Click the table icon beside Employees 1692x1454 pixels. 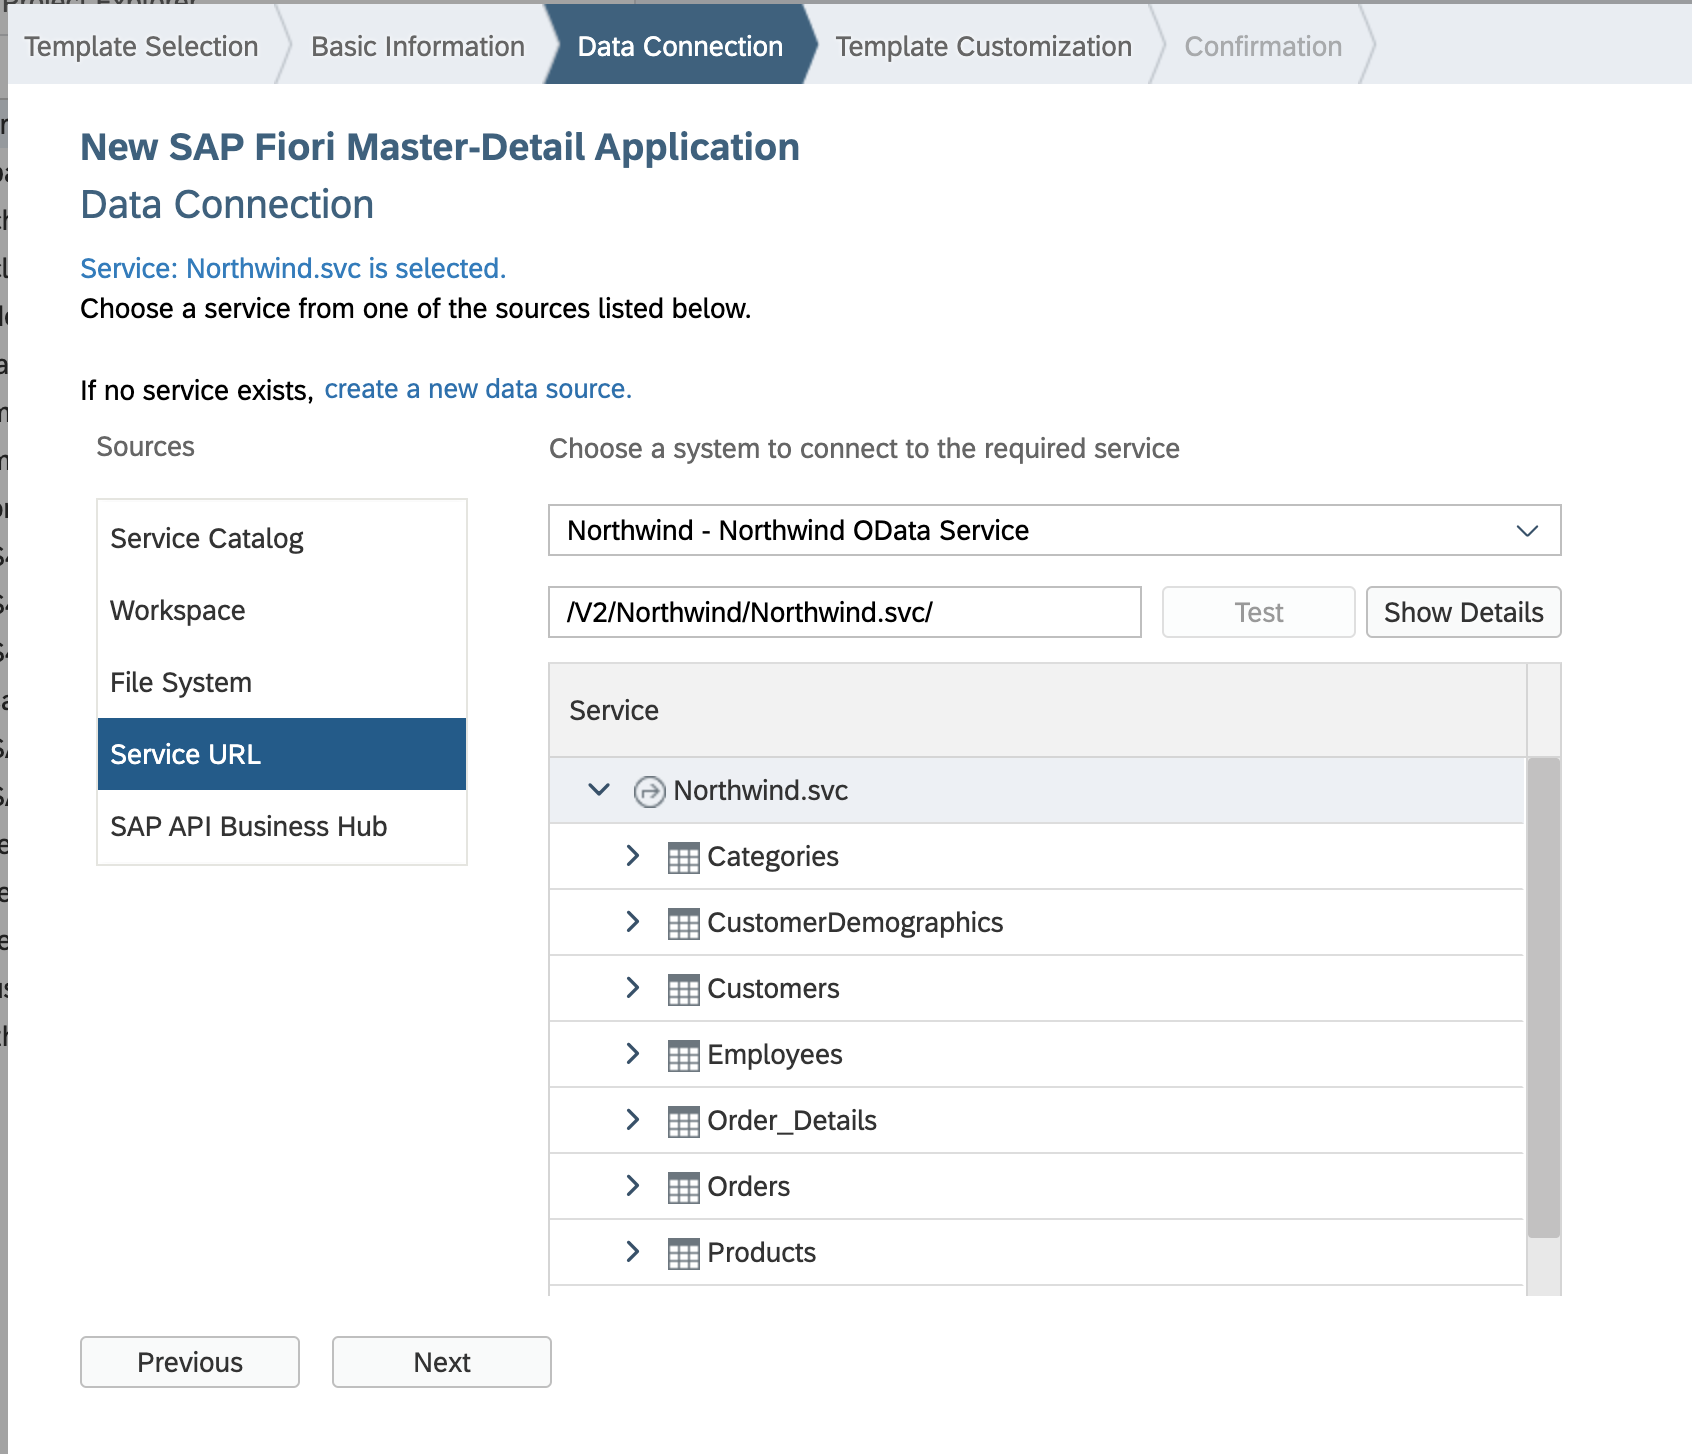pos(684,1054)
